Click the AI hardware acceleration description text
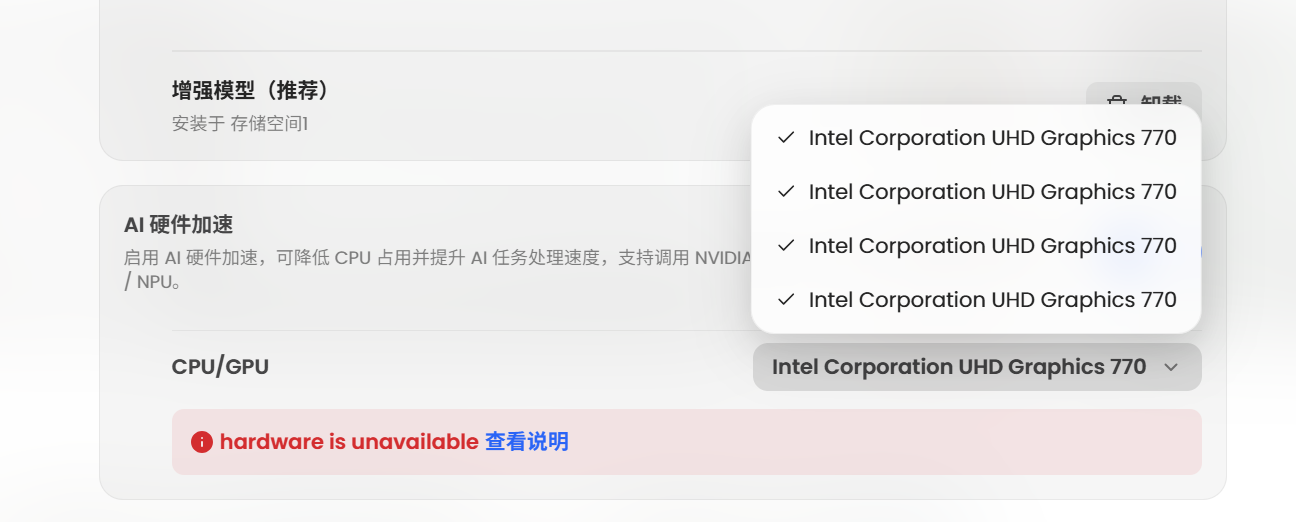This screenshot has height=522, width=1296. click(437, 270)
